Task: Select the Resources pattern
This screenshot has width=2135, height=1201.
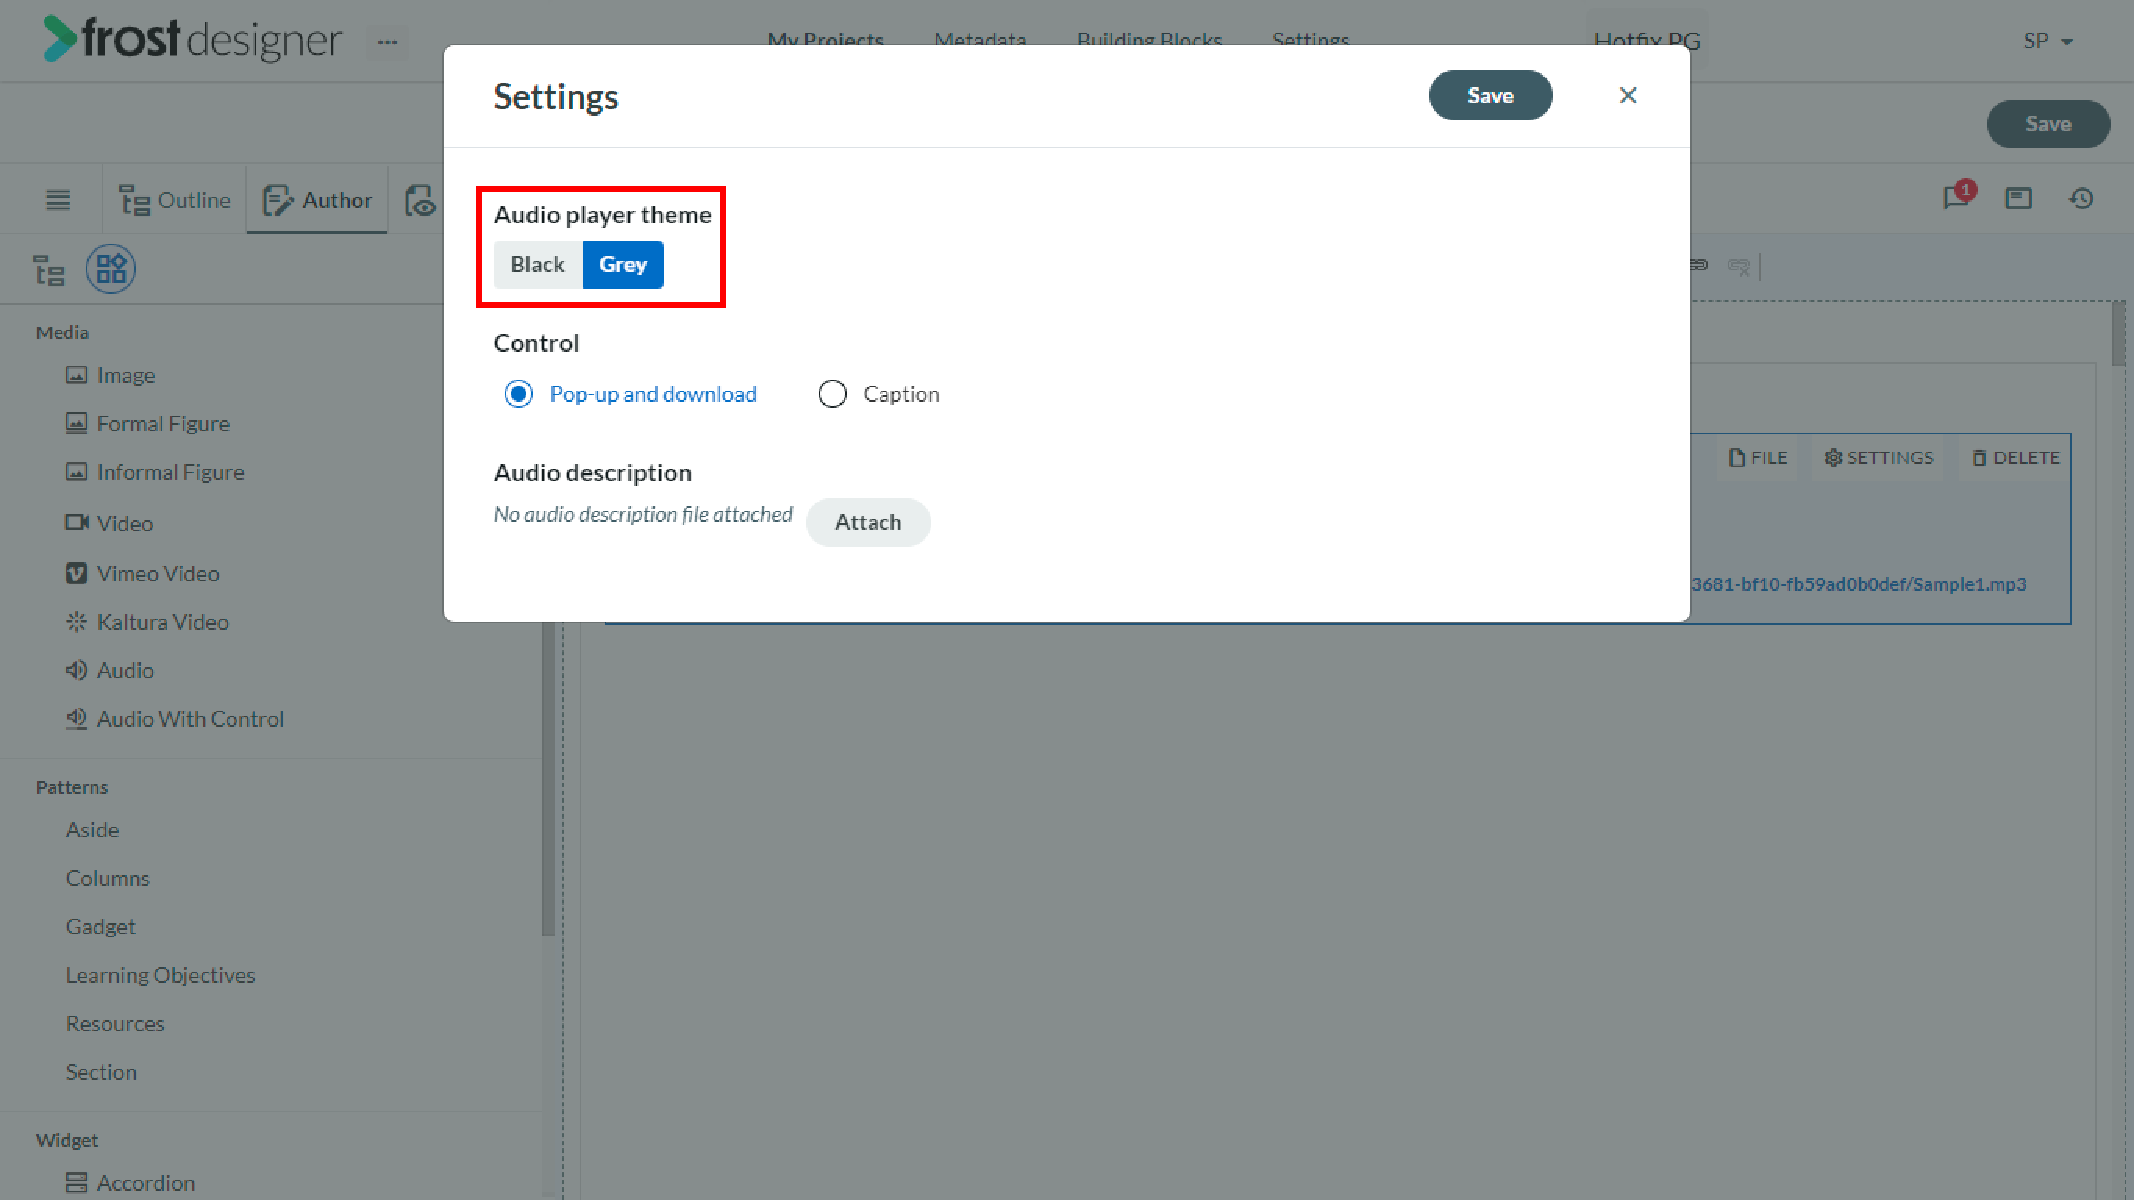Action: 115,1024
